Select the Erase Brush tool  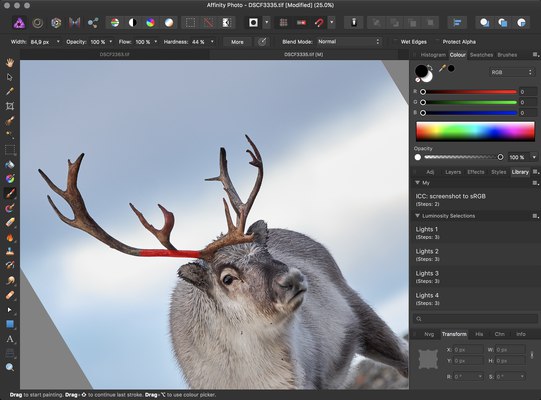pos(10,222)
